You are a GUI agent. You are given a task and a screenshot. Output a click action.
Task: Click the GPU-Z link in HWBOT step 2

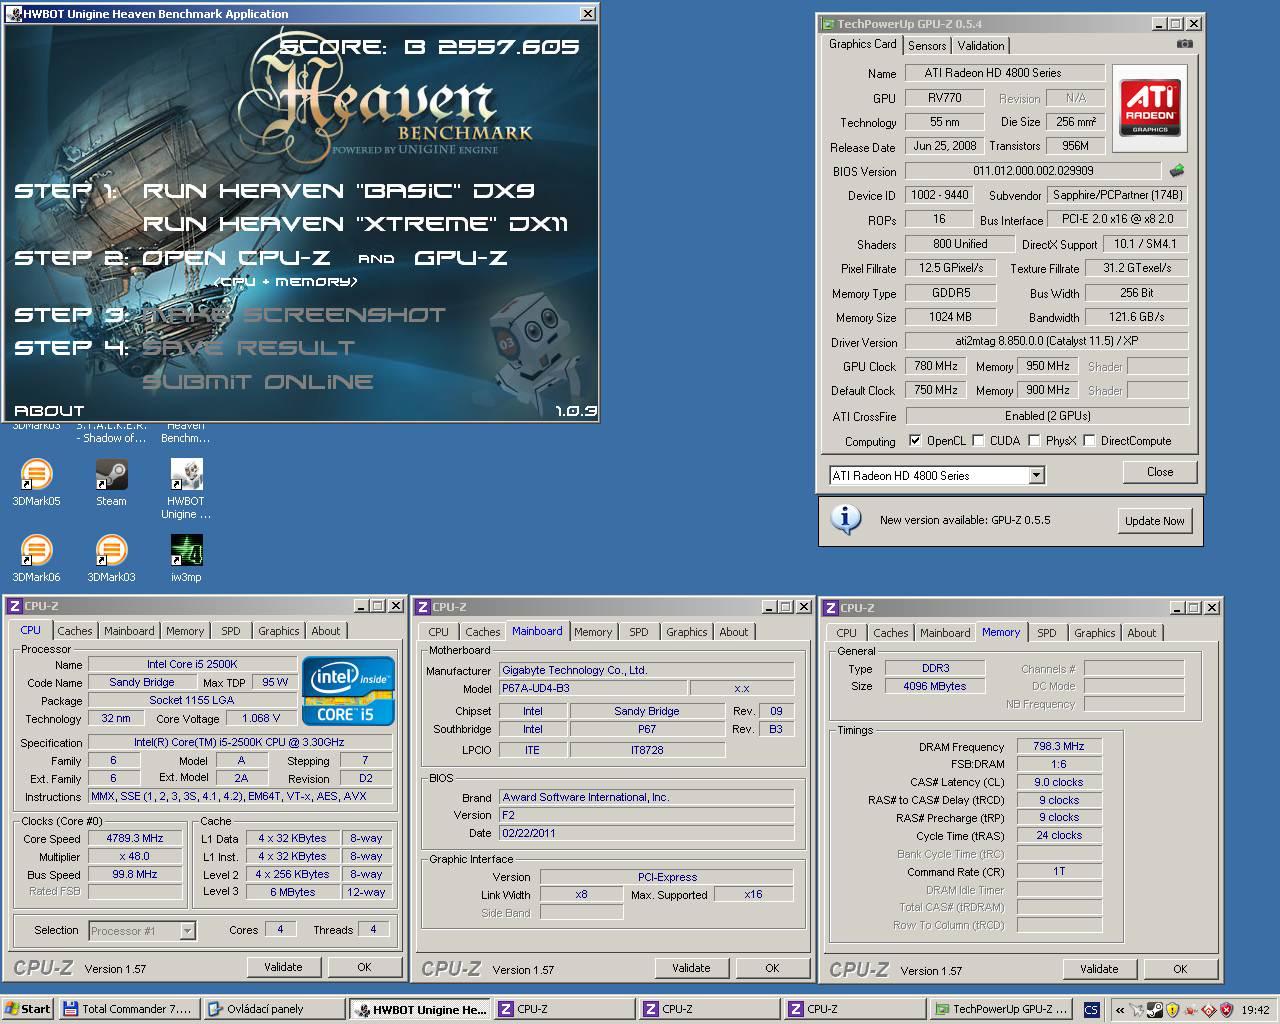click(461, 257)
